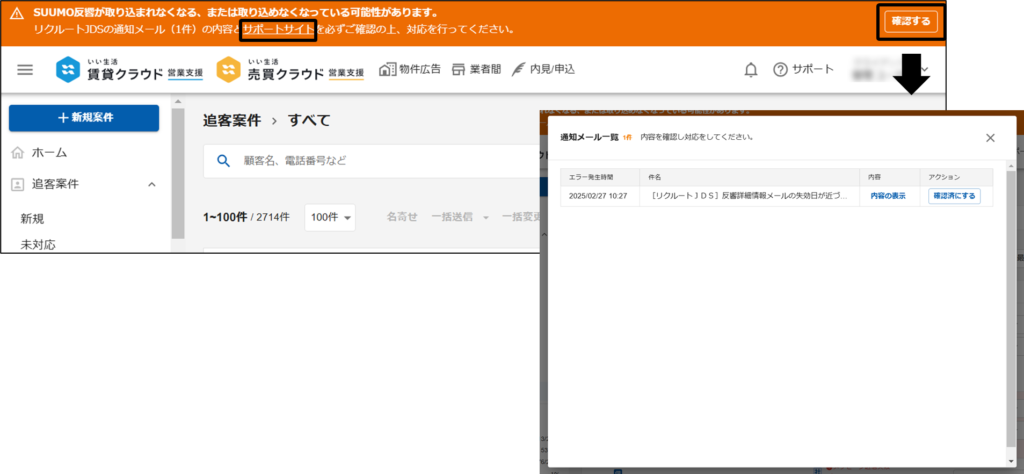Open 内見/申込 in the top navigation
This screenshot has height=474, width=1024.
click(x=543, y=69)
